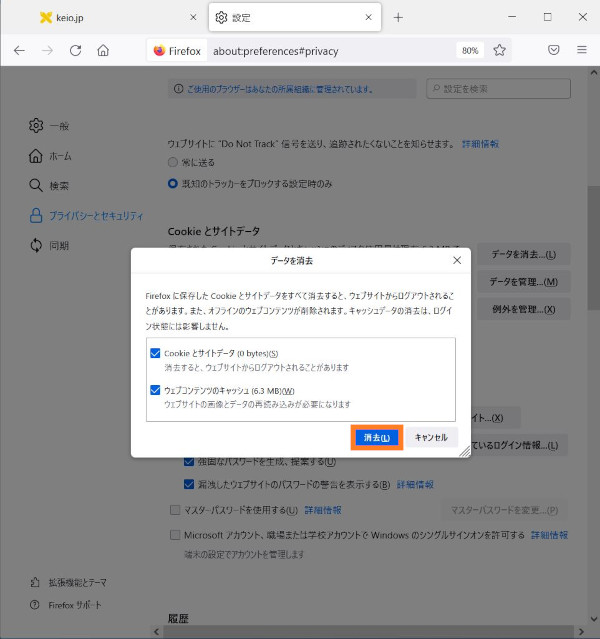Viewport: 600px width, 639px height.
Task: Enable マスターパスワードを使用する checkbox
Action: [x=176, y=509]
